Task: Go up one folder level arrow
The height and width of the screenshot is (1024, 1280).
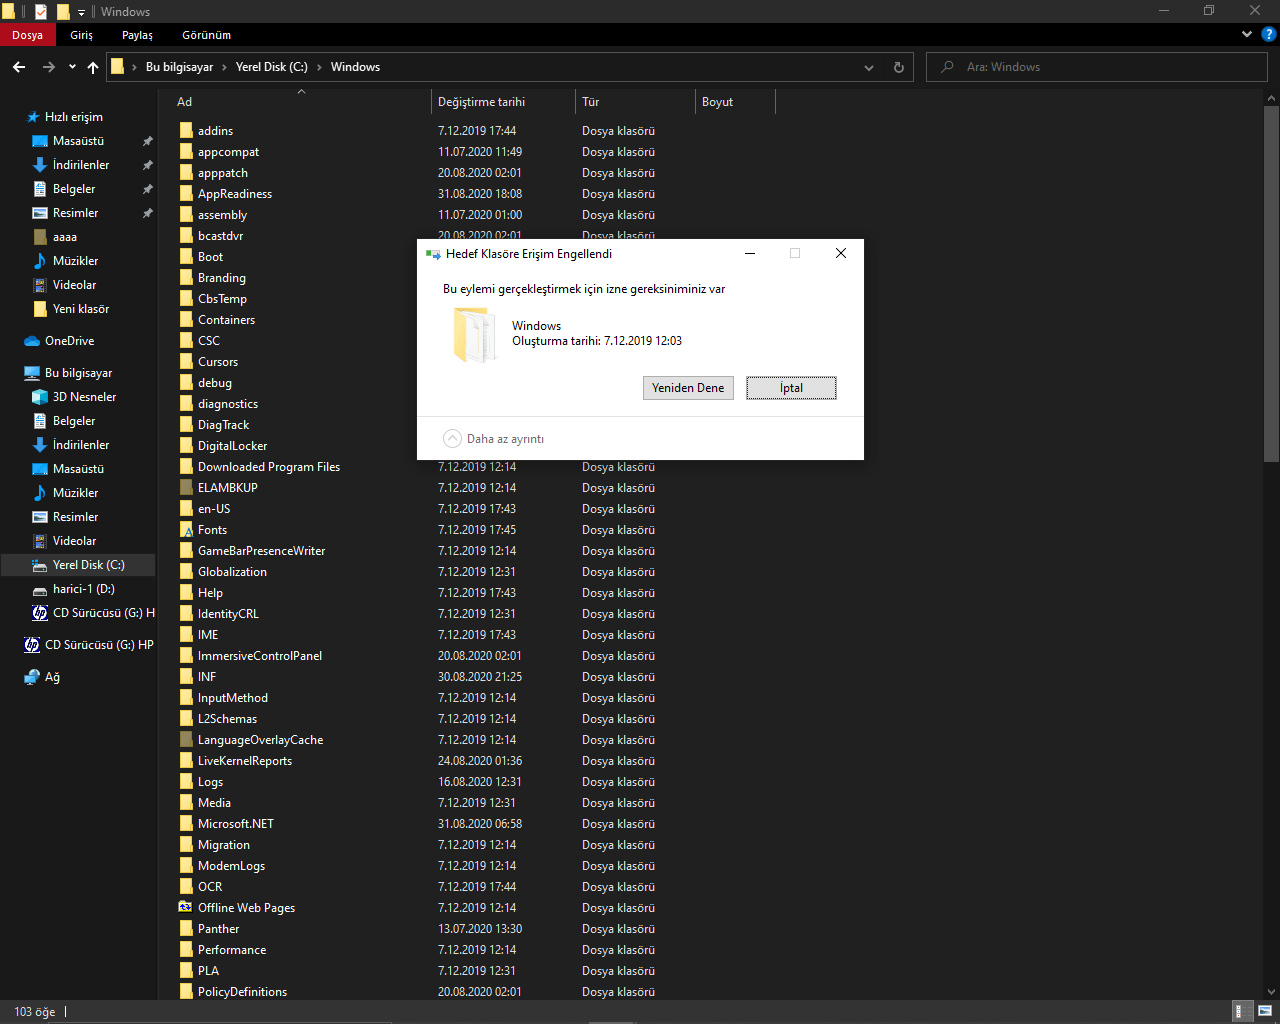Action: pyautogui.click(x=93, y=67)
